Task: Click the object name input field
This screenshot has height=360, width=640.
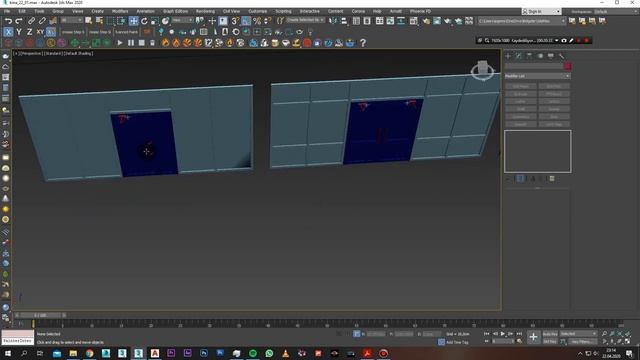Action: click(x=534, y=66)
